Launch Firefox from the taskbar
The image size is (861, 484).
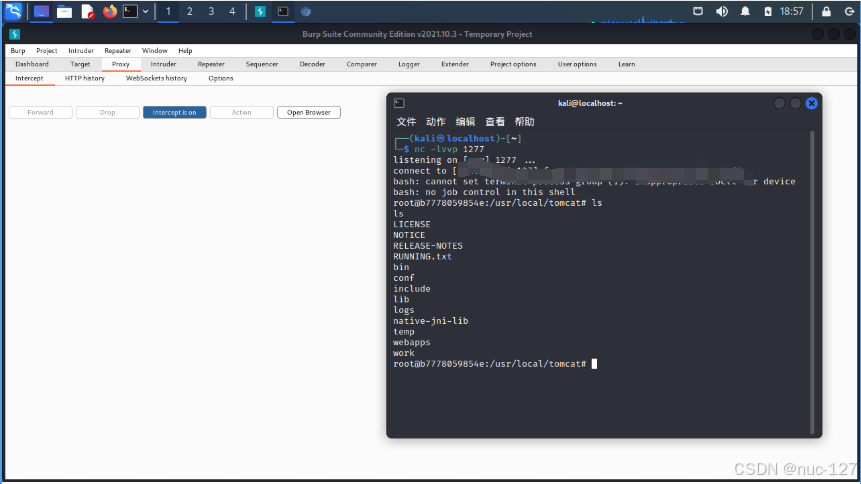(110, 12)
